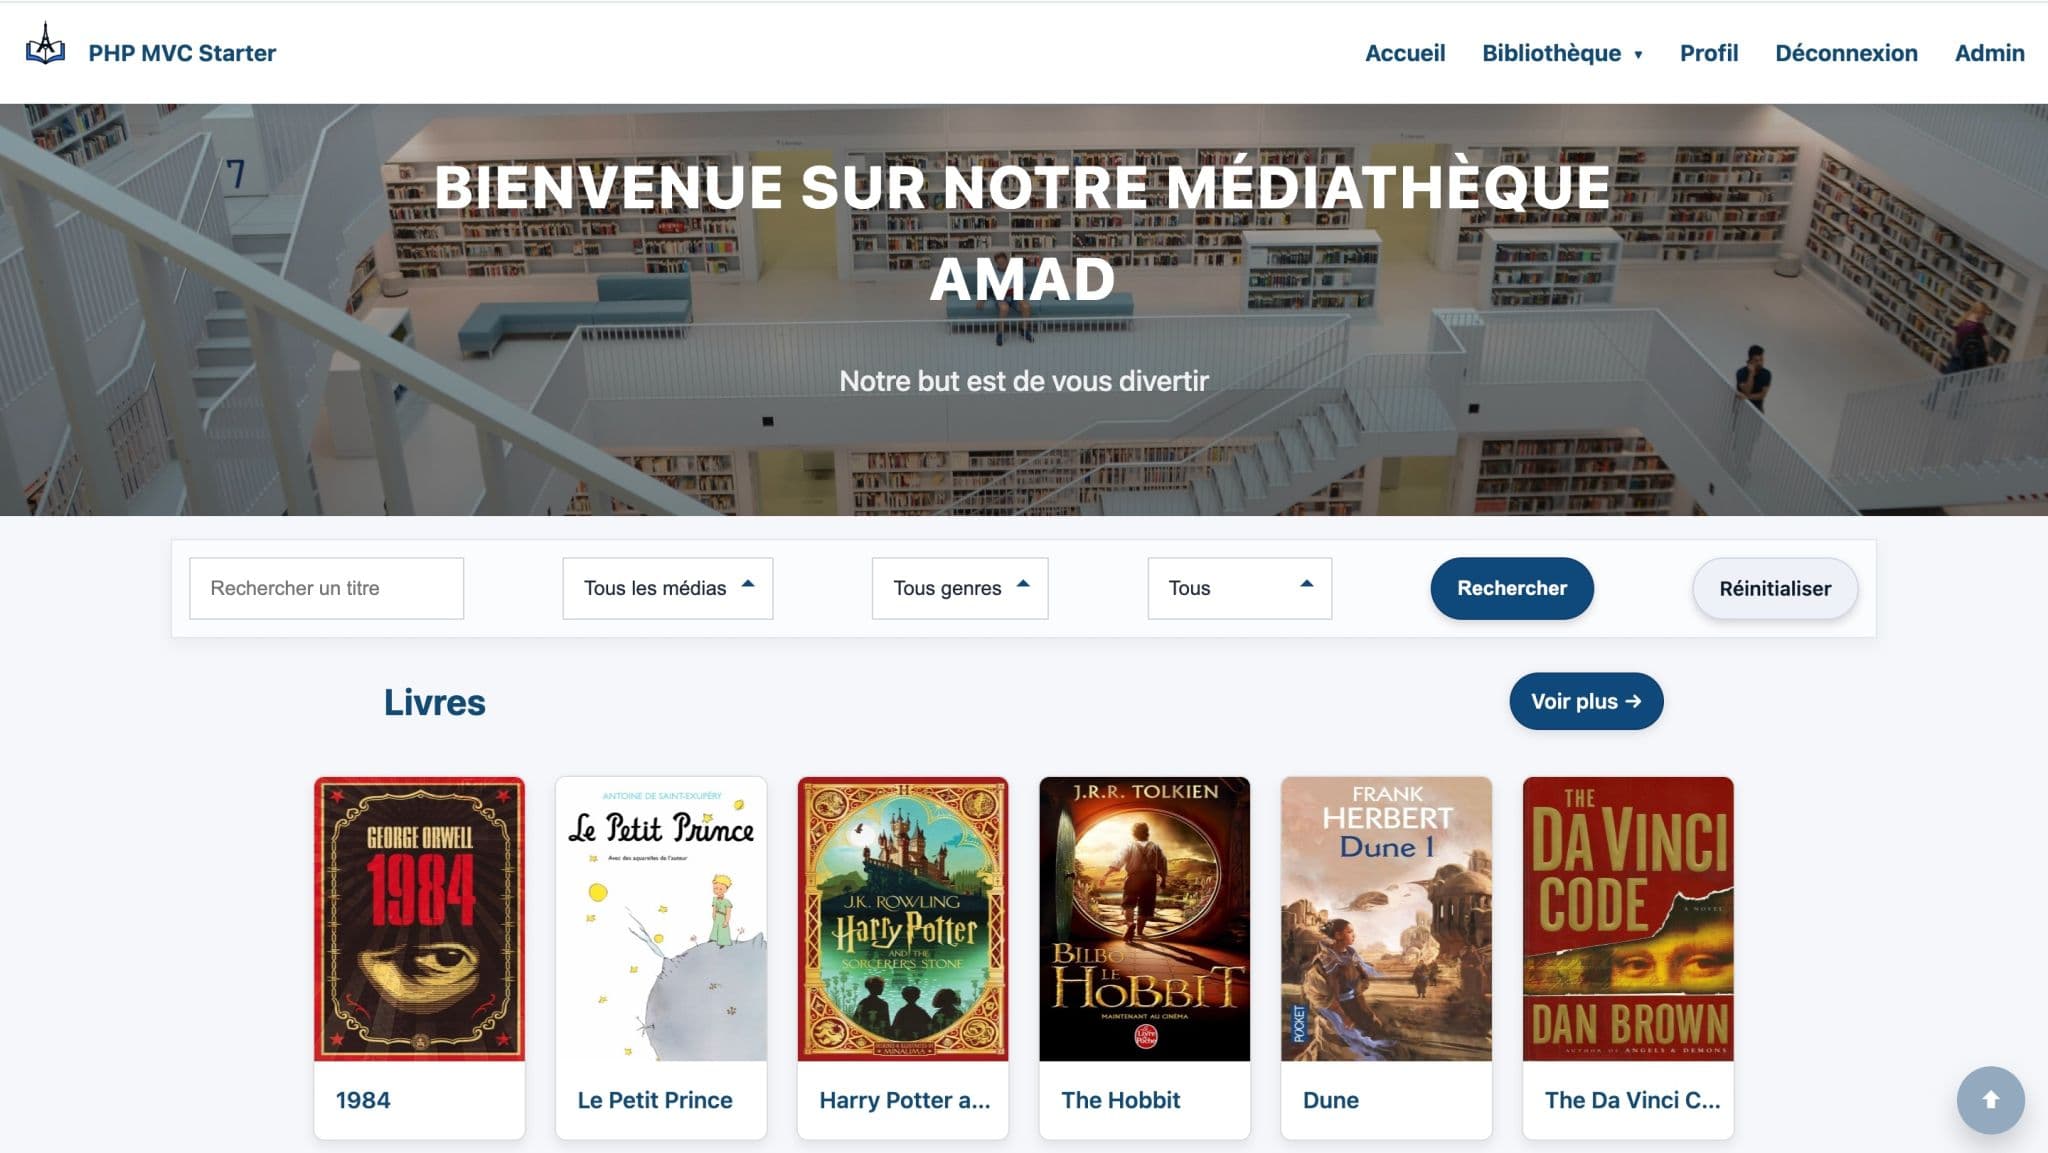The width and height of the screenshot is (2048, 1153).
Task: Open the Profil page
Action: click(1708, 53)
